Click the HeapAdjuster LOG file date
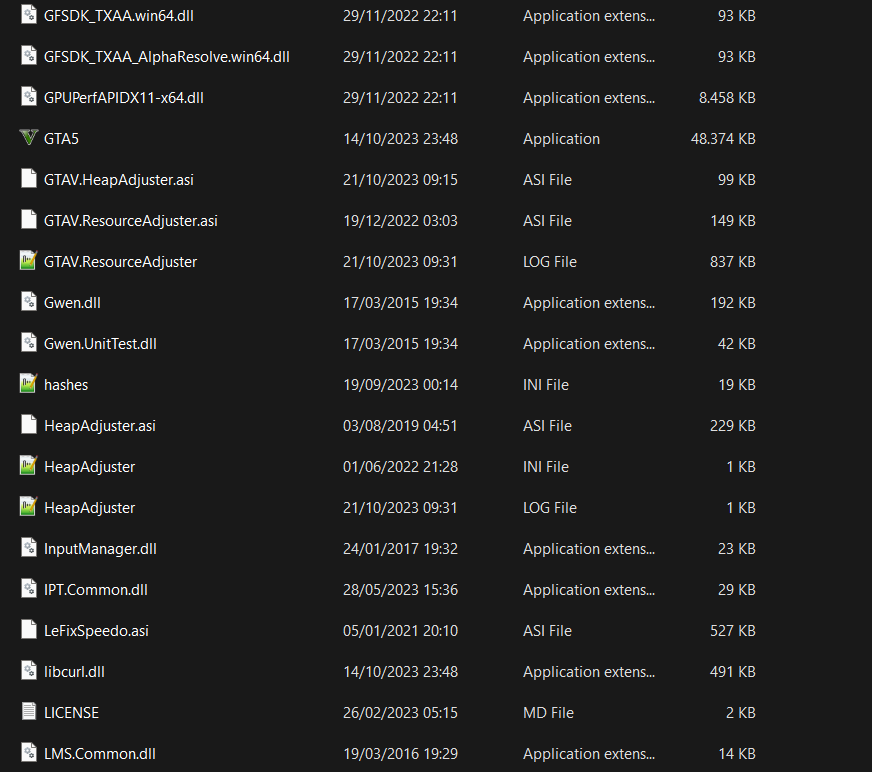The image size is (872, 772). pos(400,508)
